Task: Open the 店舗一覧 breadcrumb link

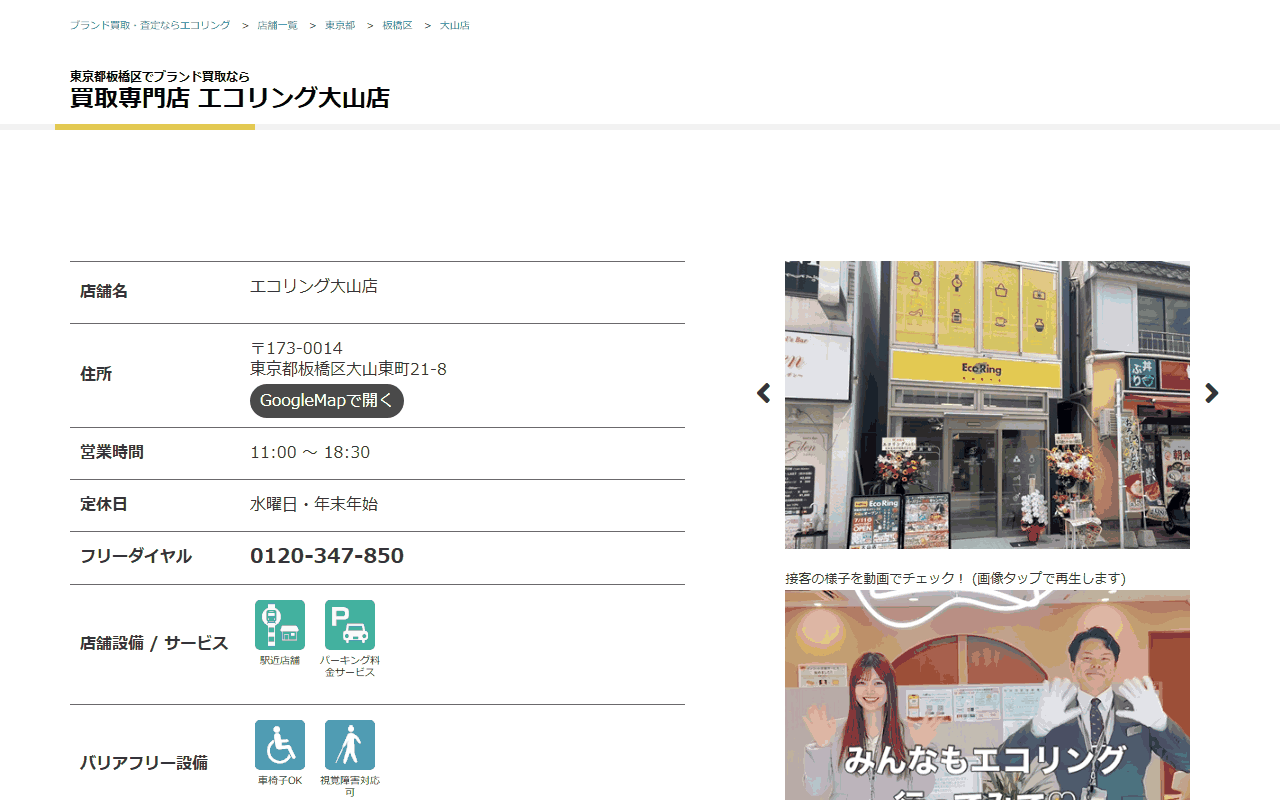Action: [277, 25]
